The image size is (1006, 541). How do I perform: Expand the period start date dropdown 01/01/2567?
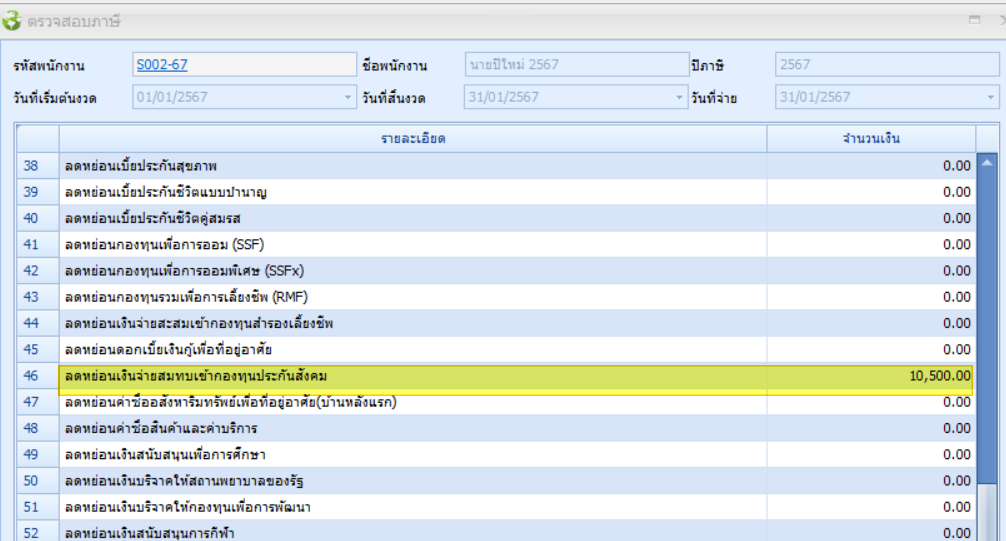pyautogui.click(x=348, y=97)
